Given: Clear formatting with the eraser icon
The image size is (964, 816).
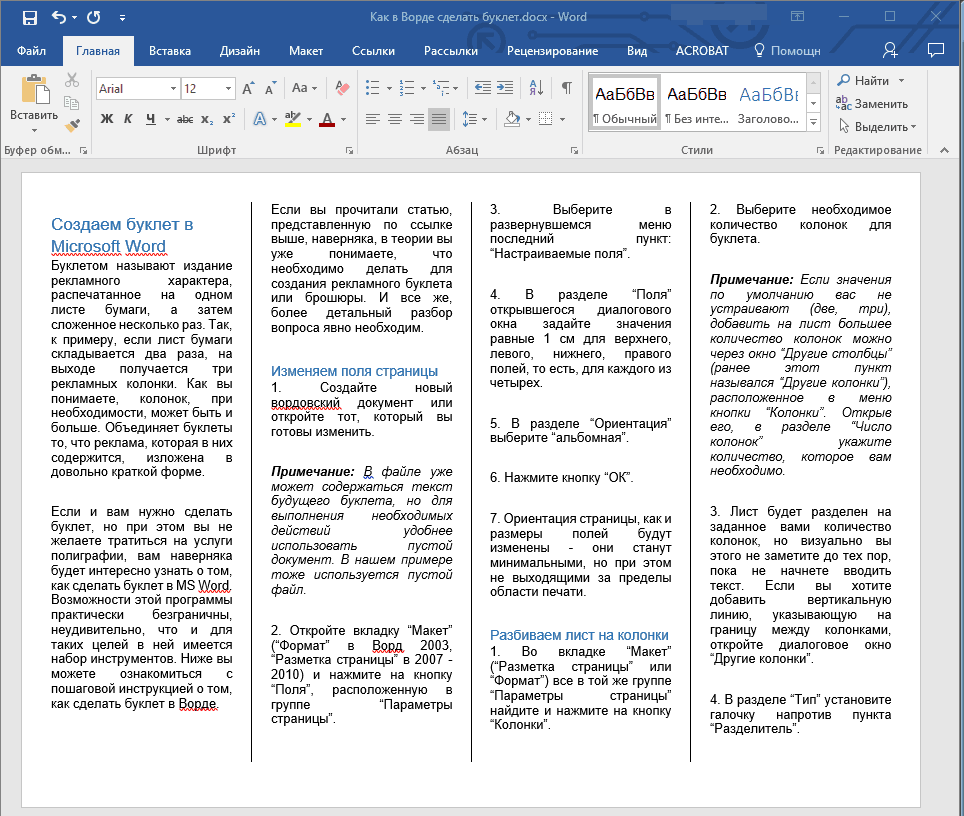Looking at the screenshot, I should click(x=342, y=88).
